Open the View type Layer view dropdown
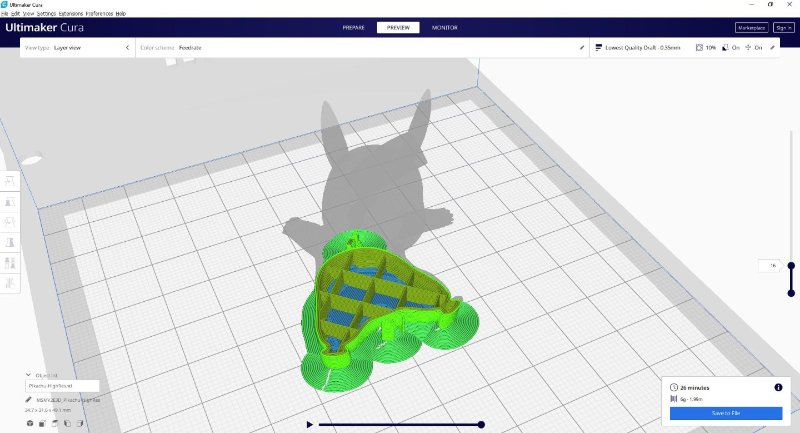Screen dimensions: 800x433 point(77,47)
